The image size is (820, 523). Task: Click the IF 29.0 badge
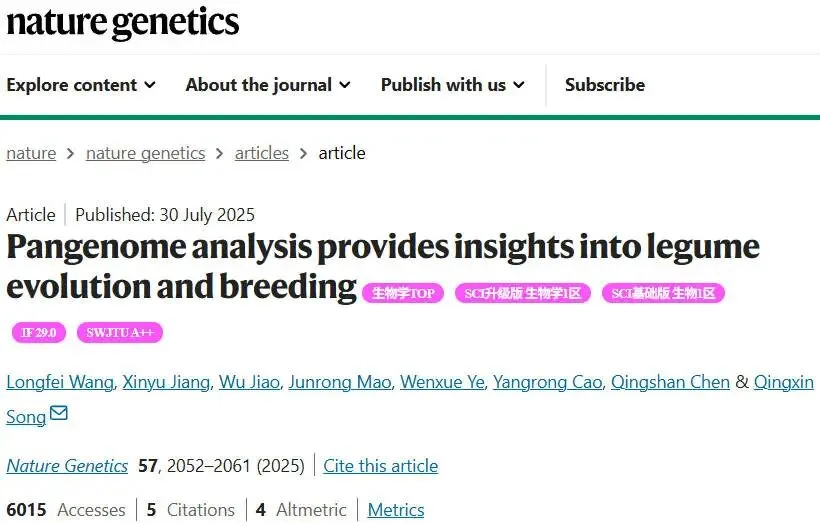[39, 333]
